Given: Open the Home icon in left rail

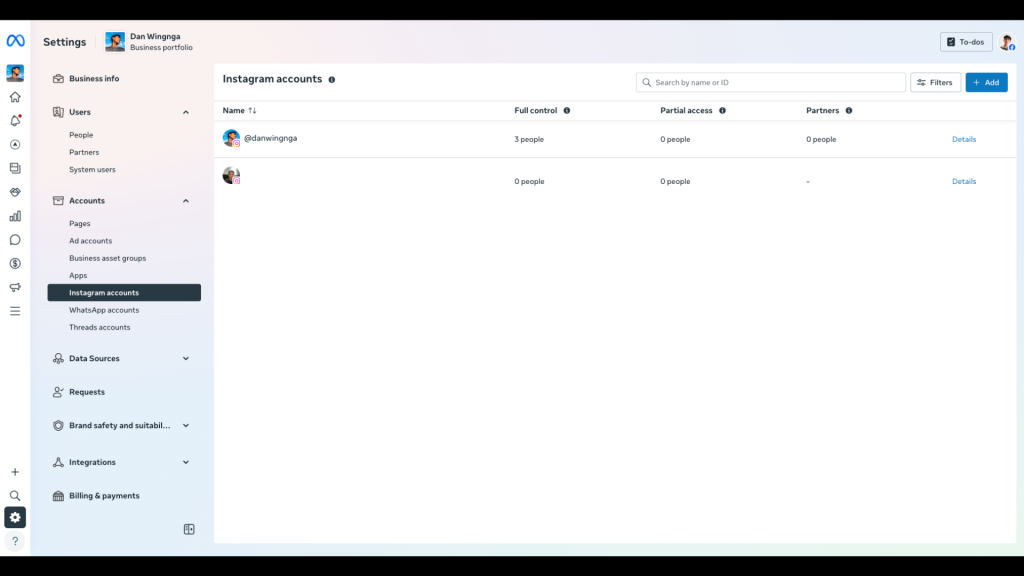Looking at the screenshot, I should [15, 97].
